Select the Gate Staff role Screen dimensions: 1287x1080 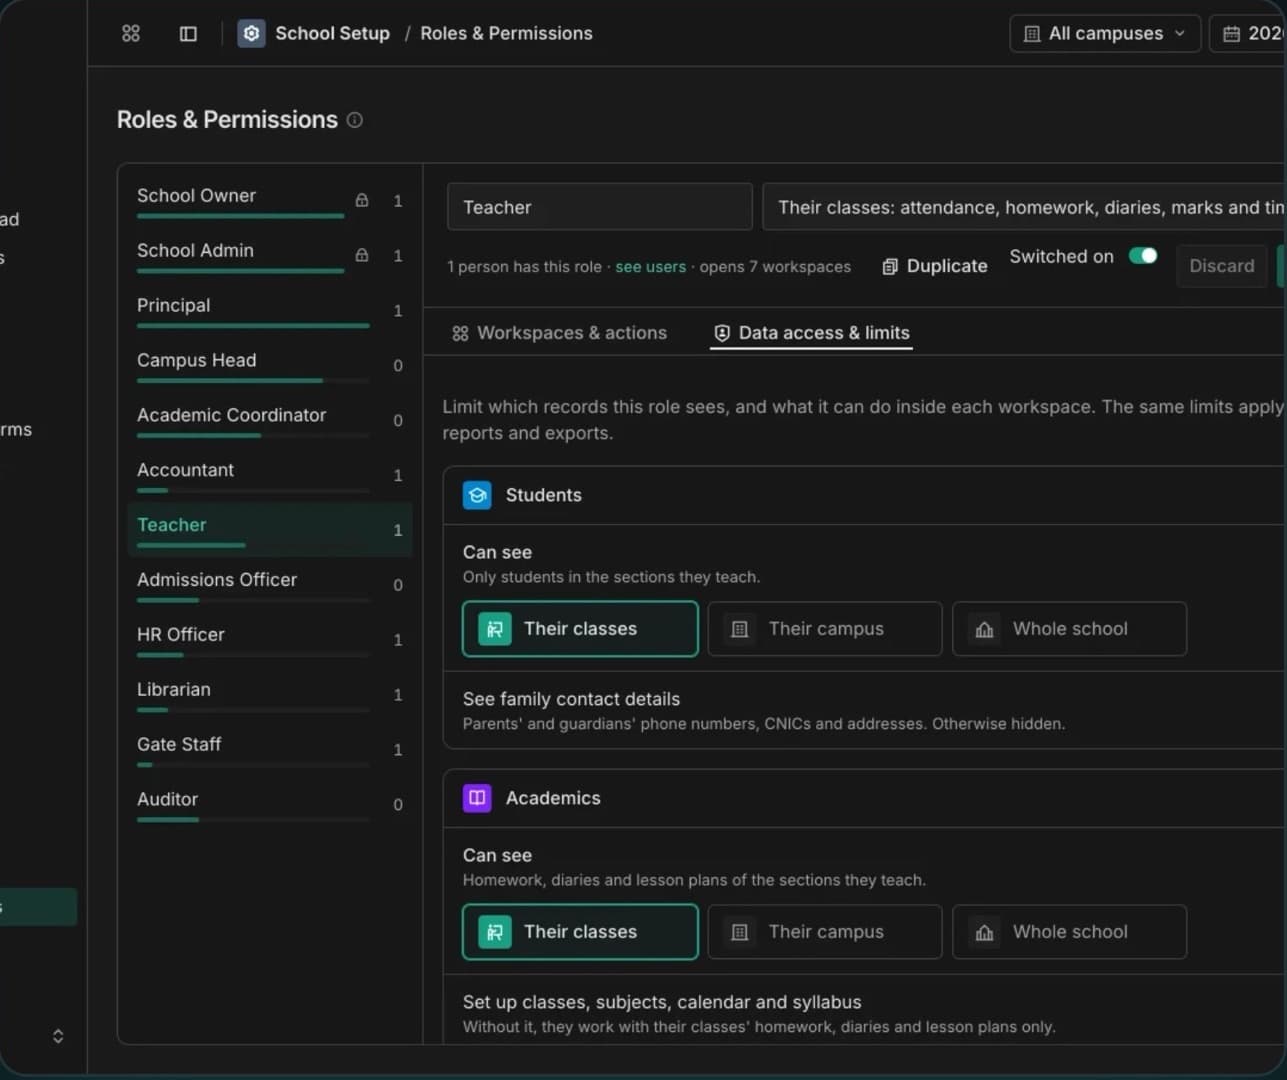(x=270, y=750)
